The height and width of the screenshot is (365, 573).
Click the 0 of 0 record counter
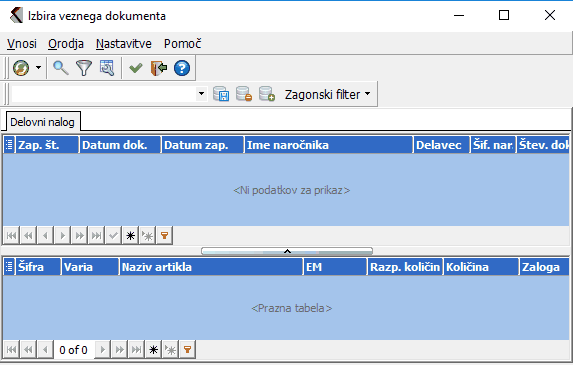click(x=73, y=350)
